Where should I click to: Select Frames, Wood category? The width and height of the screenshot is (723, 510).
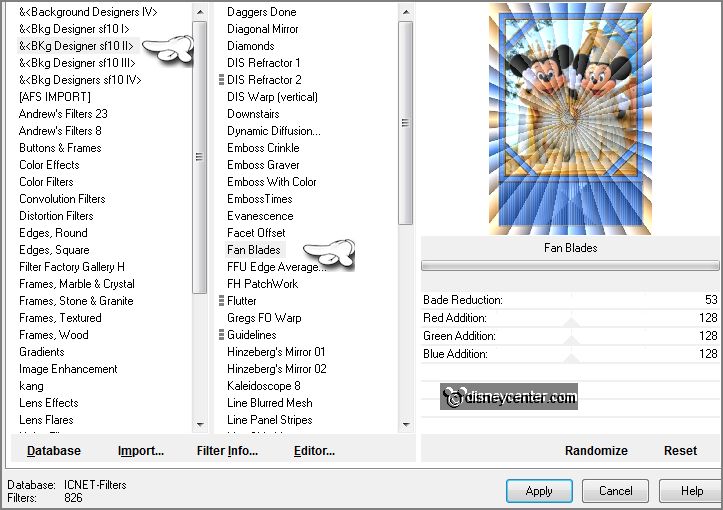point(53,335)
